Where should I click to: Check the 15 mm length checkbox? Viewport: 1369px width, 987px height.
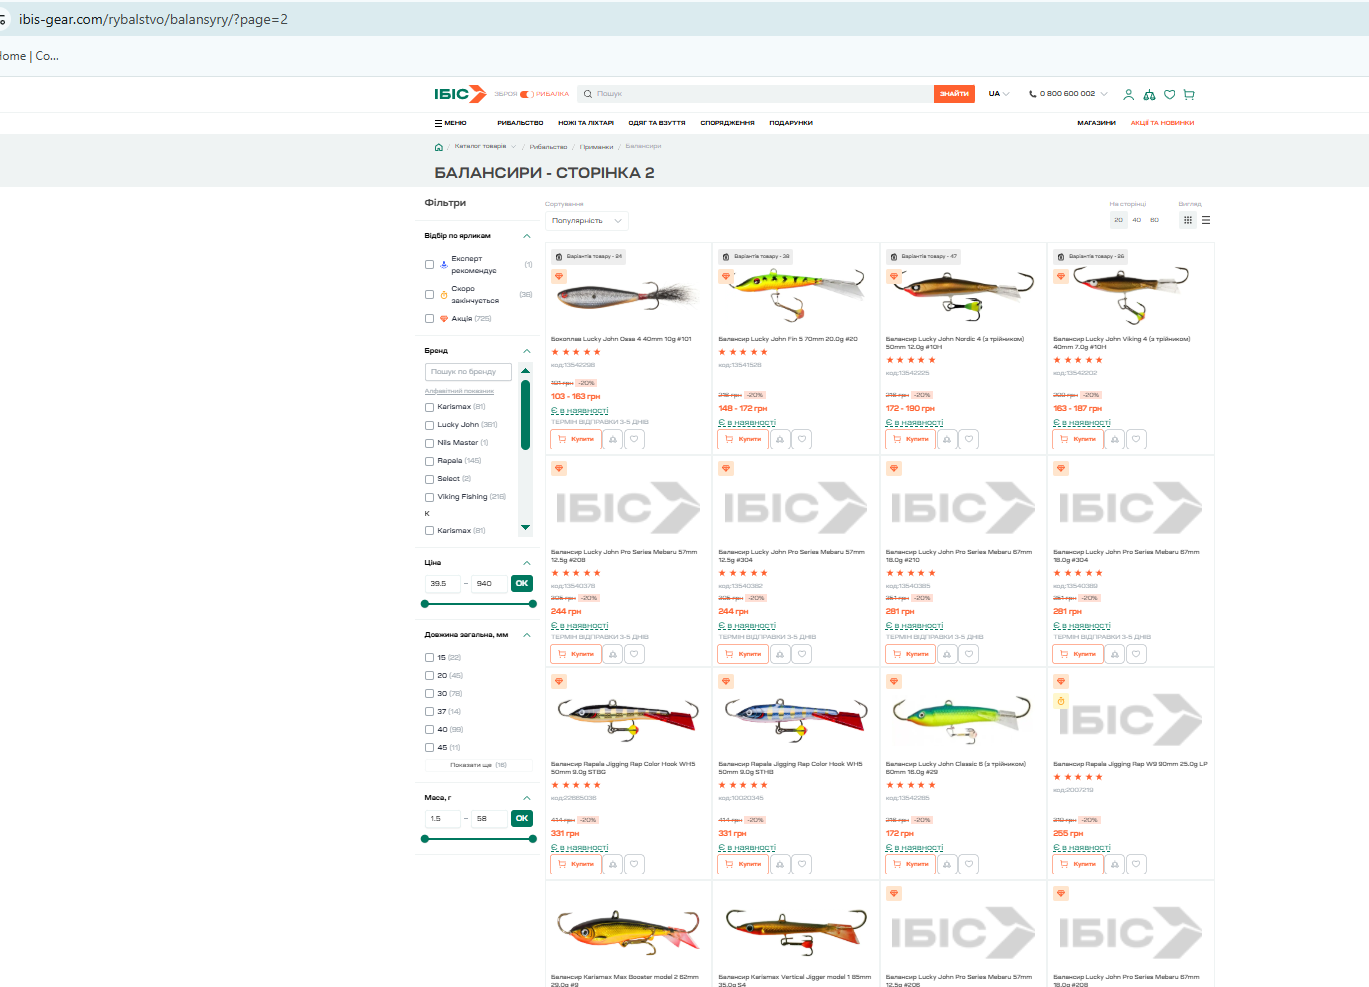[429, 658]
